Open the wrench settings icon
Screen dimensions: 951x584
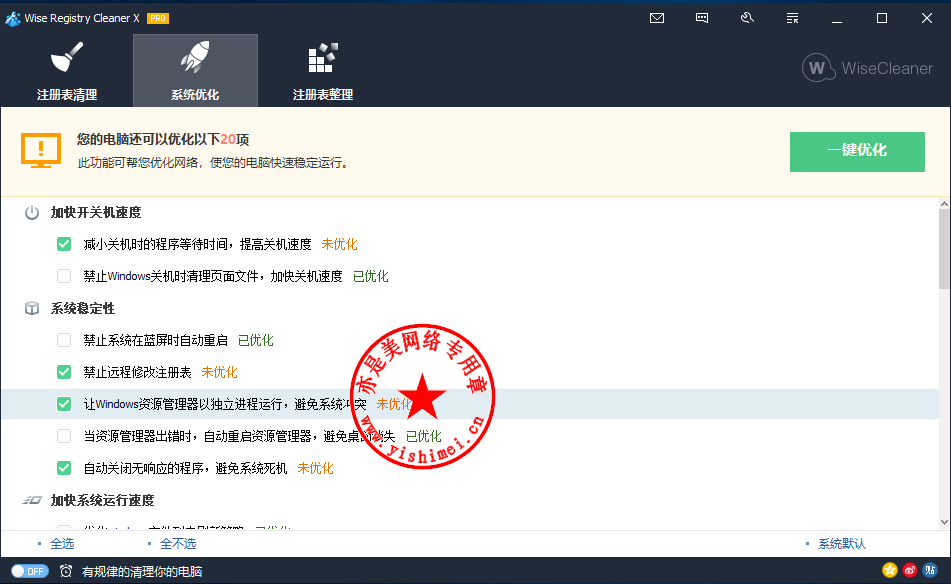tap(747, 18)
